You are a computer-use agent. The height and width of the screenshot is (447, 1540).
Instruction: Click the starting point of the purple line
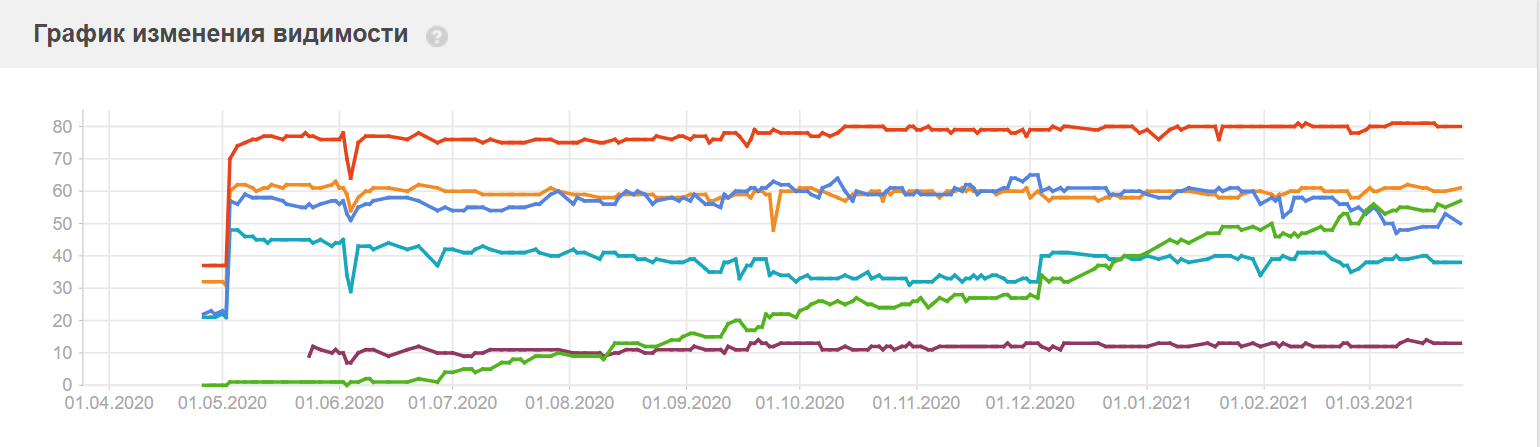click(x=309, y=355)
